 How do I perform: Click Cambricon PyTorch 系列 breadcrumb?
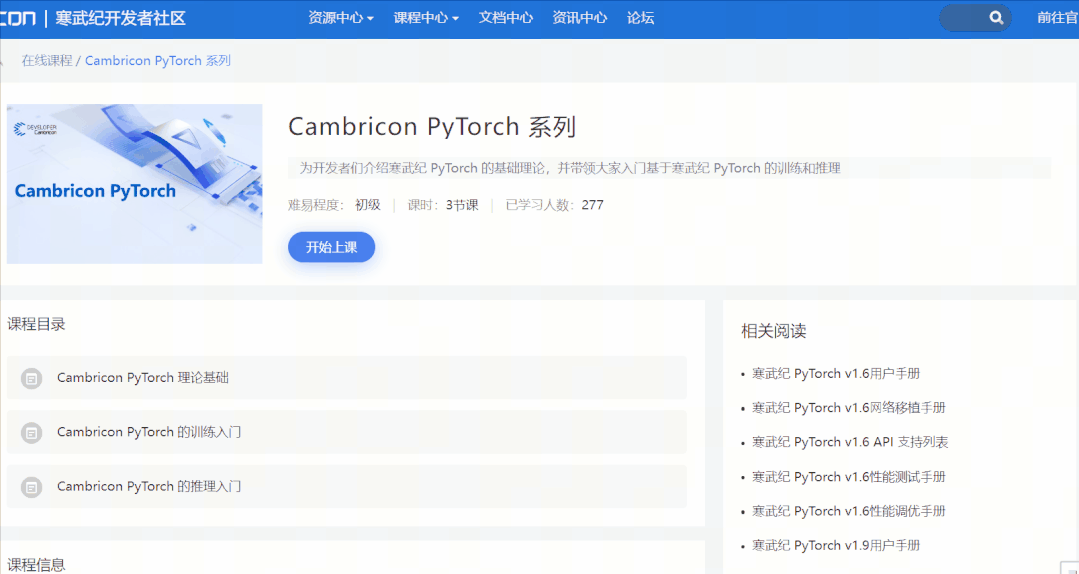coord(158,61)
